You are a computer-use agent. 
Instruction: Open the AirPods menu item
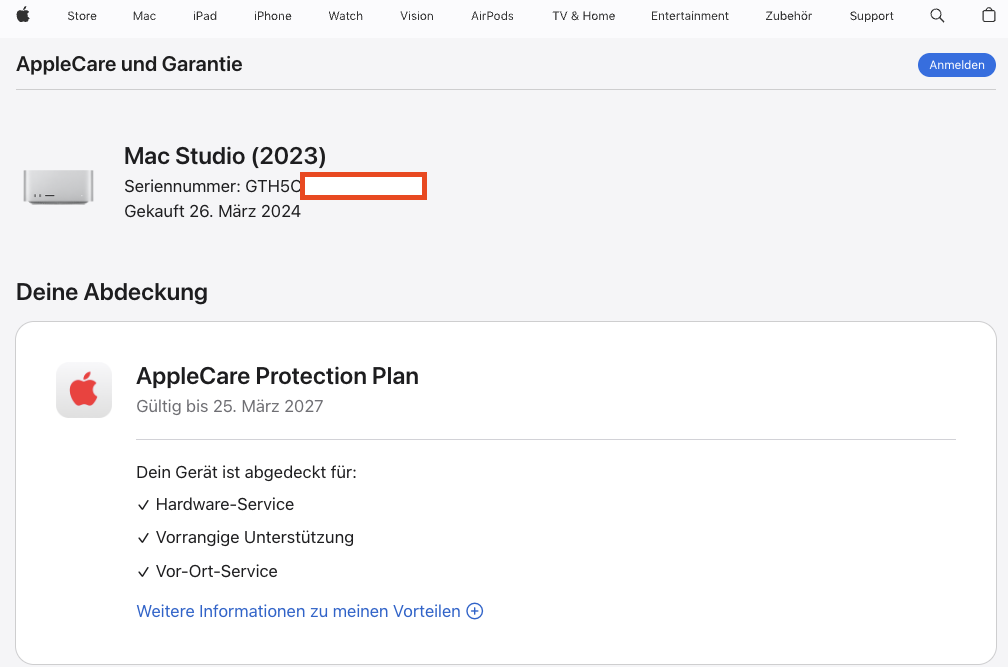[492, 16]
